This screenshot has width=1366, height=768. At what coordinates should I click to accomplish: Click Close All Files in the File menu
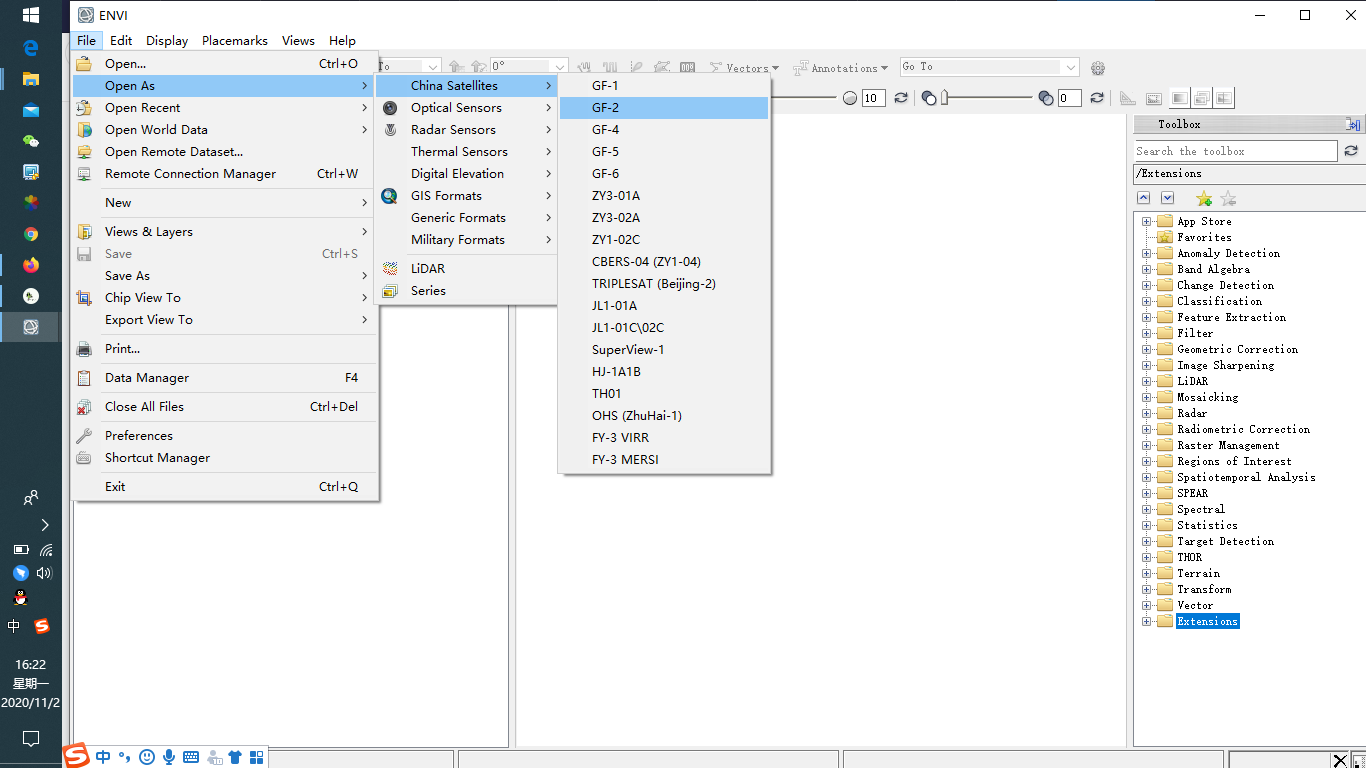click(x=224, y=406)
